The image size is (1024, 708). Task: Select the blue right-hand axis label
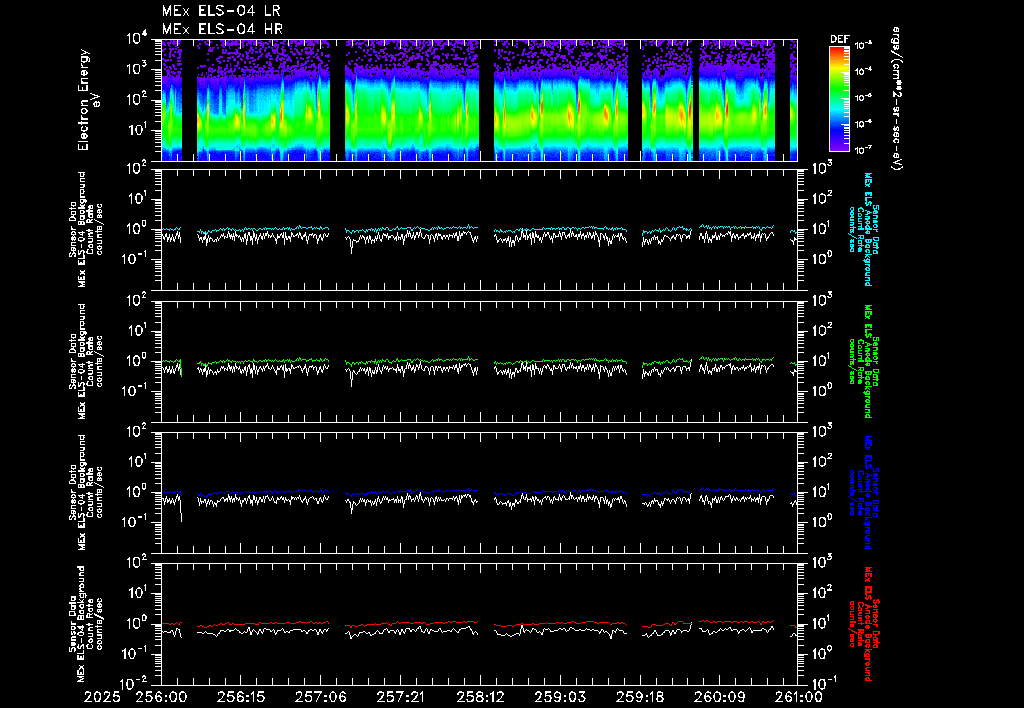click(863, 492)
